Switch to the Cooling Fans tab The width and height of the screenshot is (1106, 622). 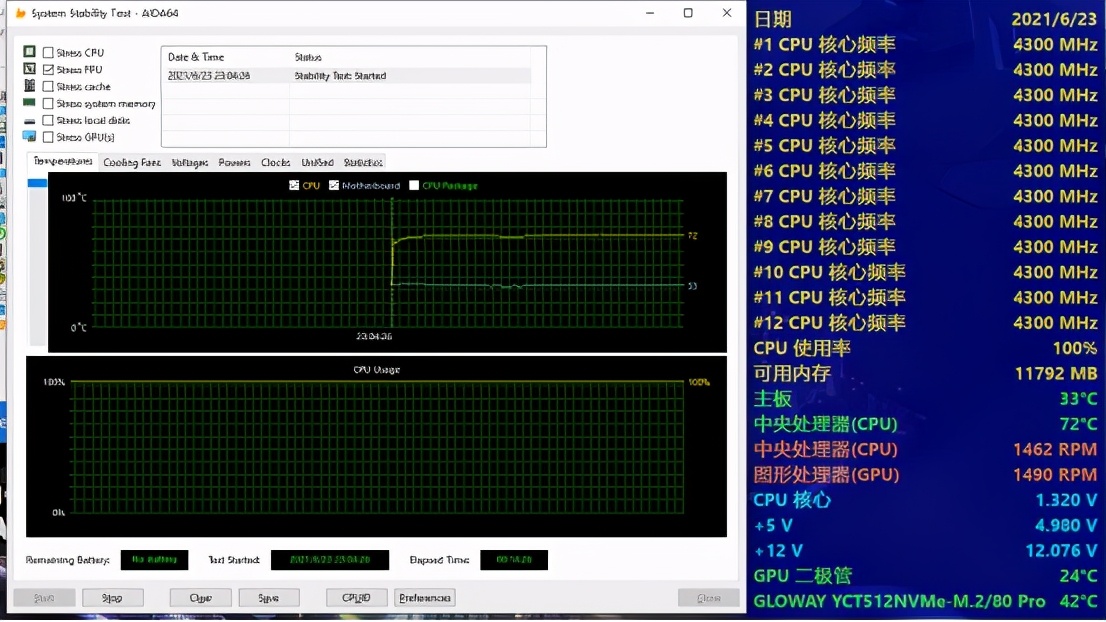132,162
